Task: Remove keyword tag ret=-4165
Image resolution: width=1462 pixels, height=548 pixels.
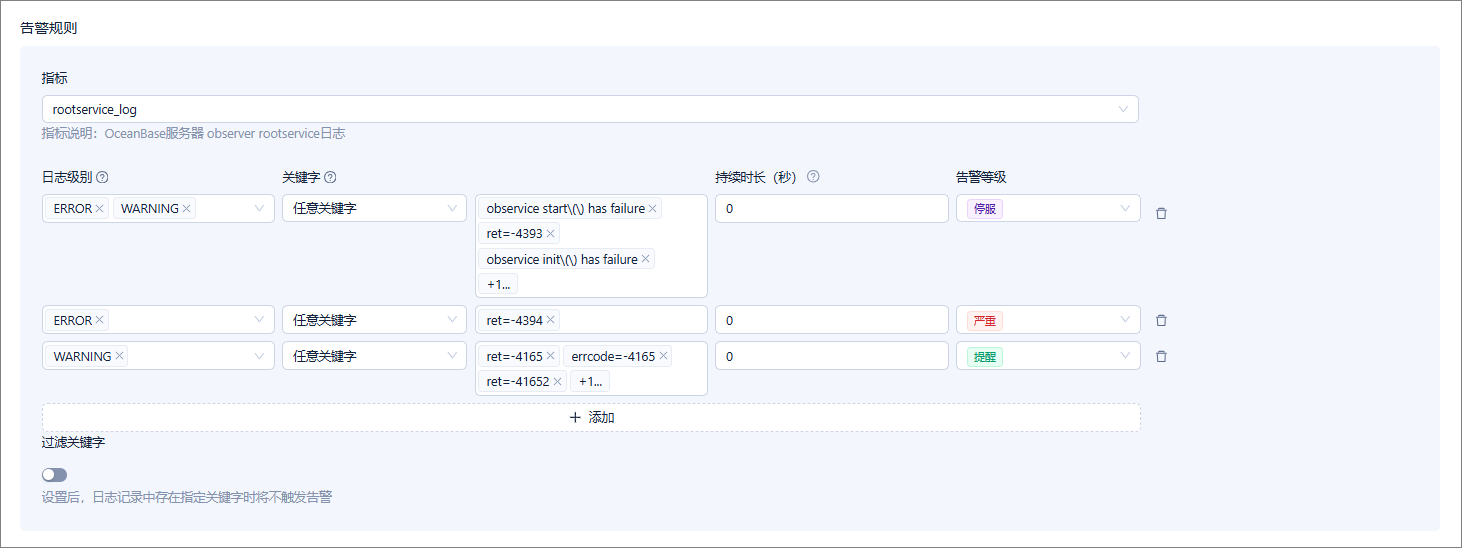Action: [x=550, y=356]
